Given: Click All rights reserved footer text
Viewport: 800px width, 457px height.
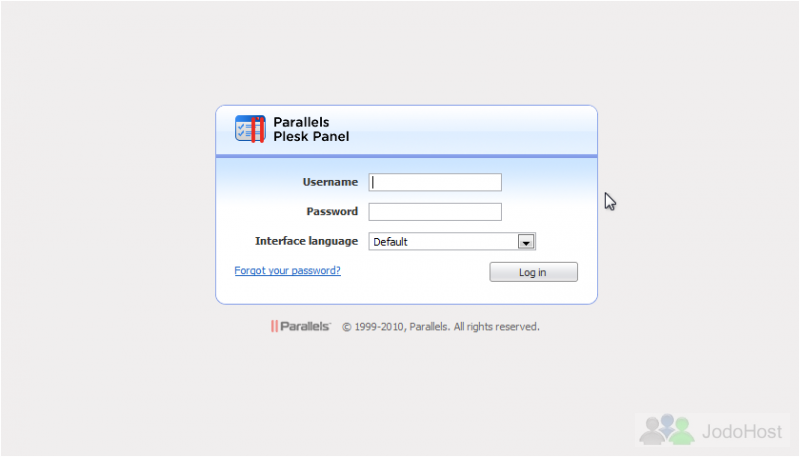Looking at the screenshot, I should pos(496,327).
